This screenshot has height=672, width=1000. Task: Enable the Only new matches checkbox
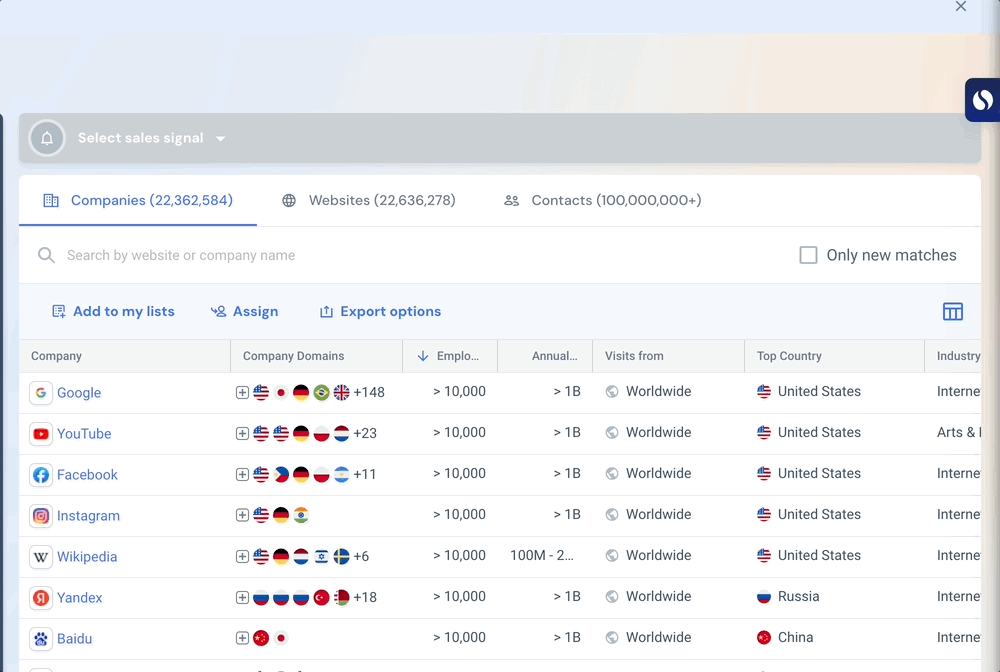(x=807, y=255)
